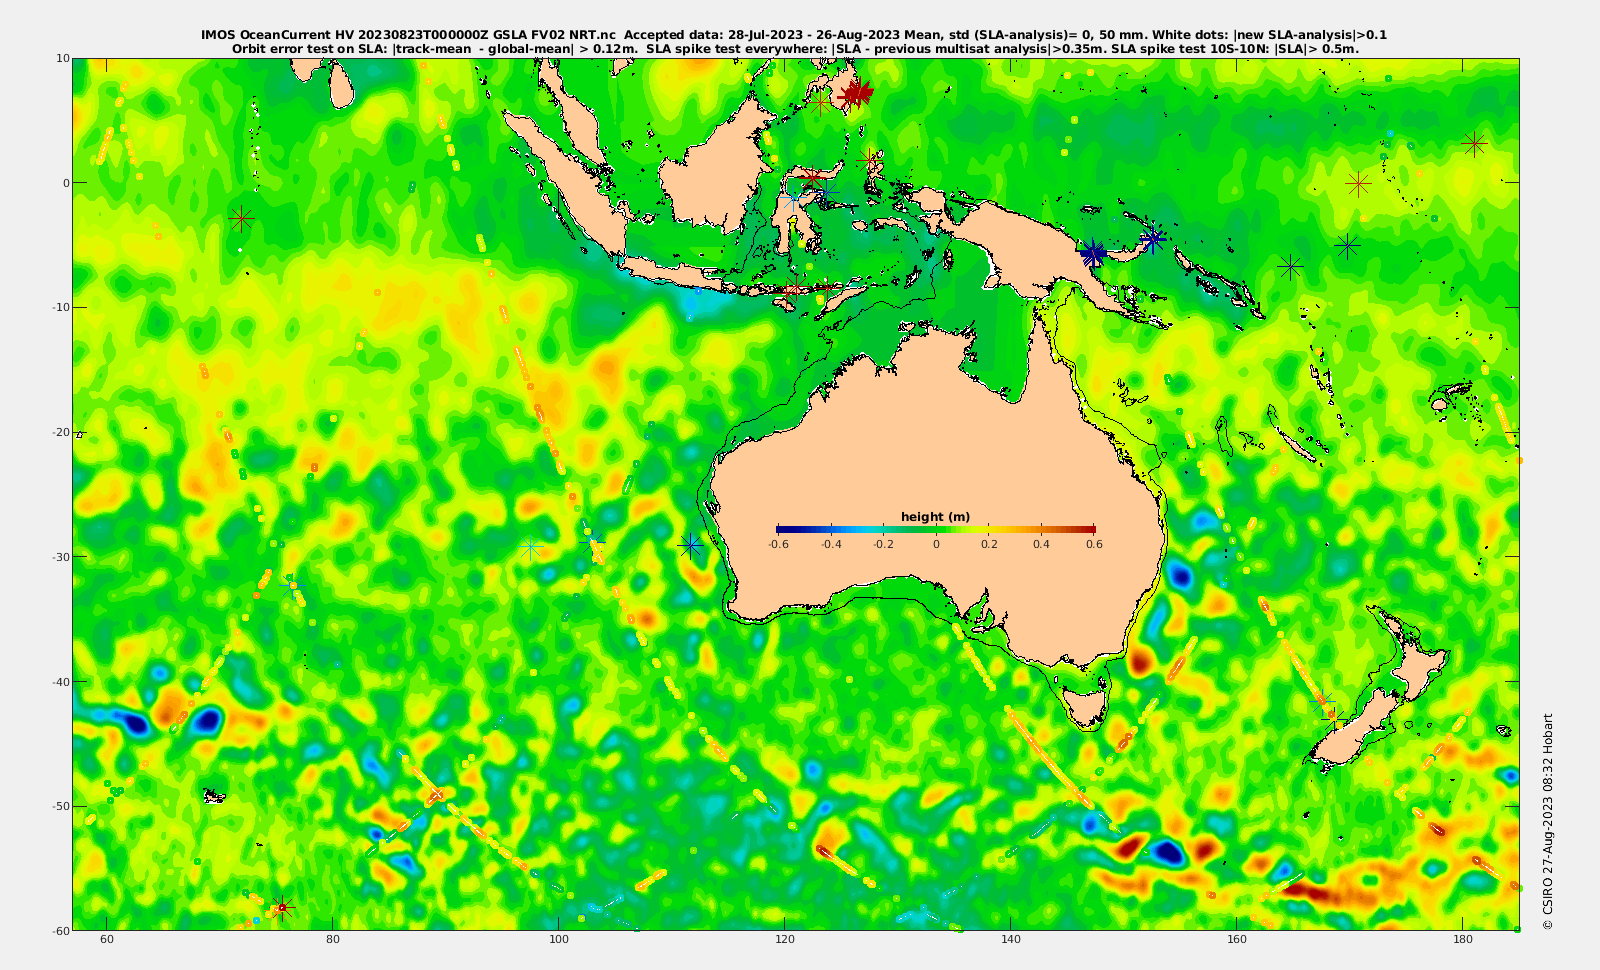
Task: Click the red-green asterisk near 72°E, 3°S
Action: [241, 218]
